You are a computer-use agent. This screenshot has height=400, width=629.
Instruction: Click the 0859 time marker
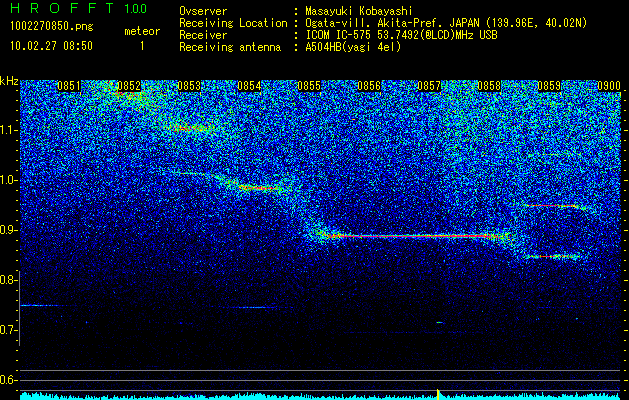(549, 86)
